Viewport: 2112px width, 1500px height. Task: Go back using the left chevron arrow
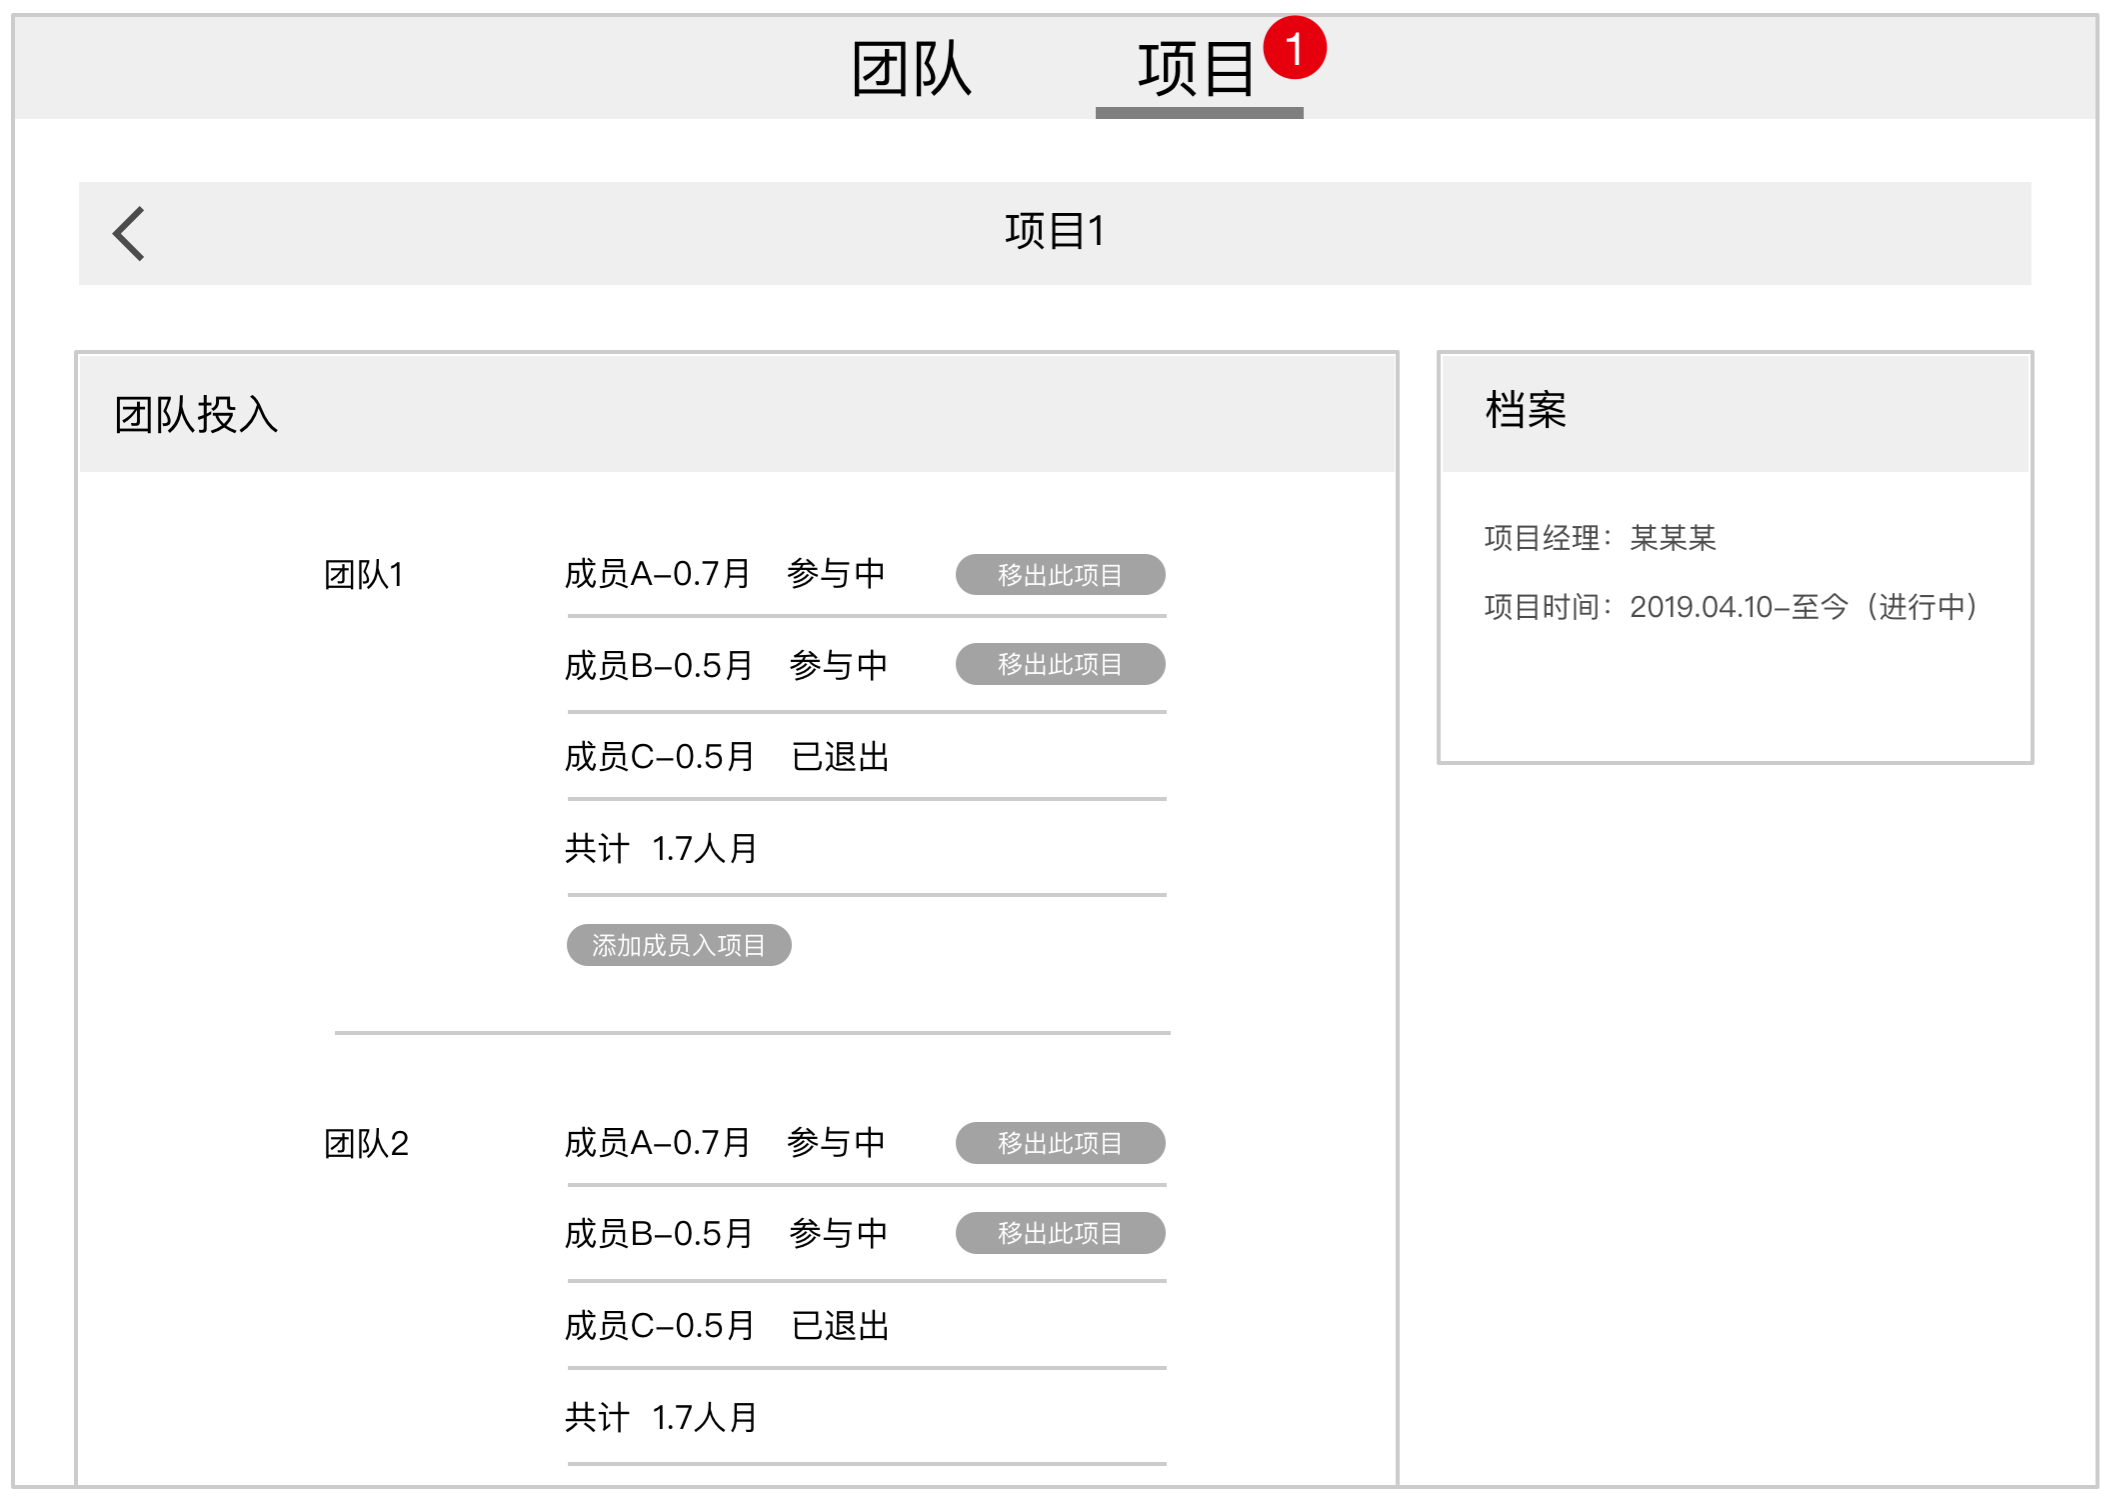pos(129,234)
